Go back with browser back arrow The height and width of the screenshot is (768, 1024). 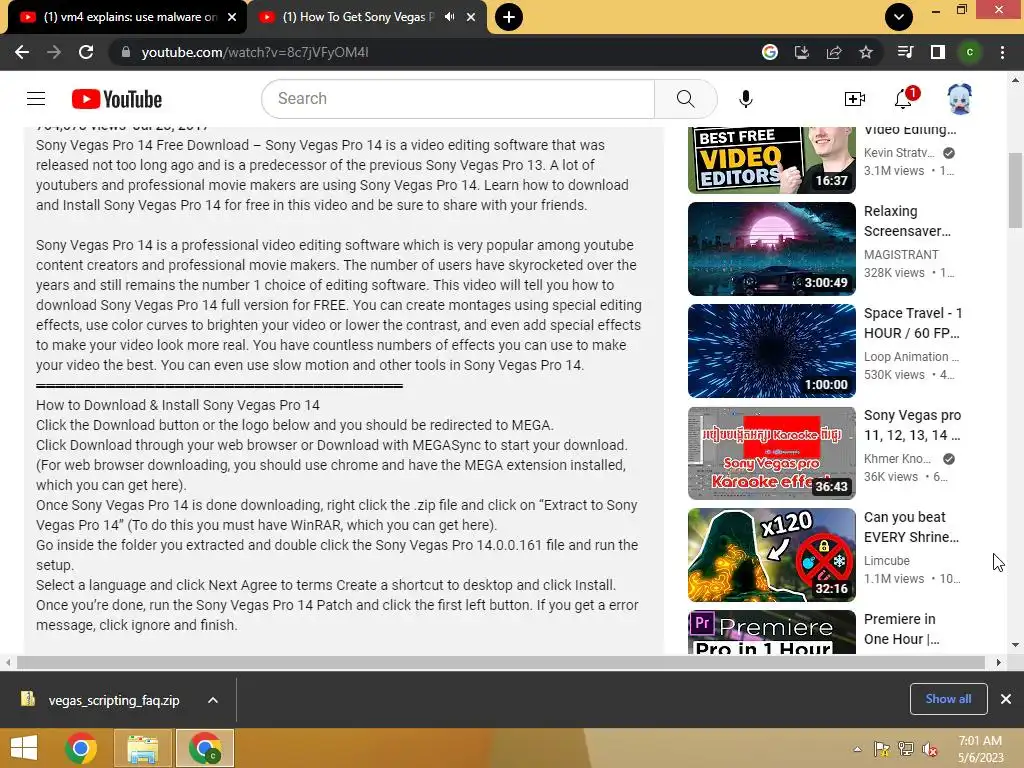22,52
